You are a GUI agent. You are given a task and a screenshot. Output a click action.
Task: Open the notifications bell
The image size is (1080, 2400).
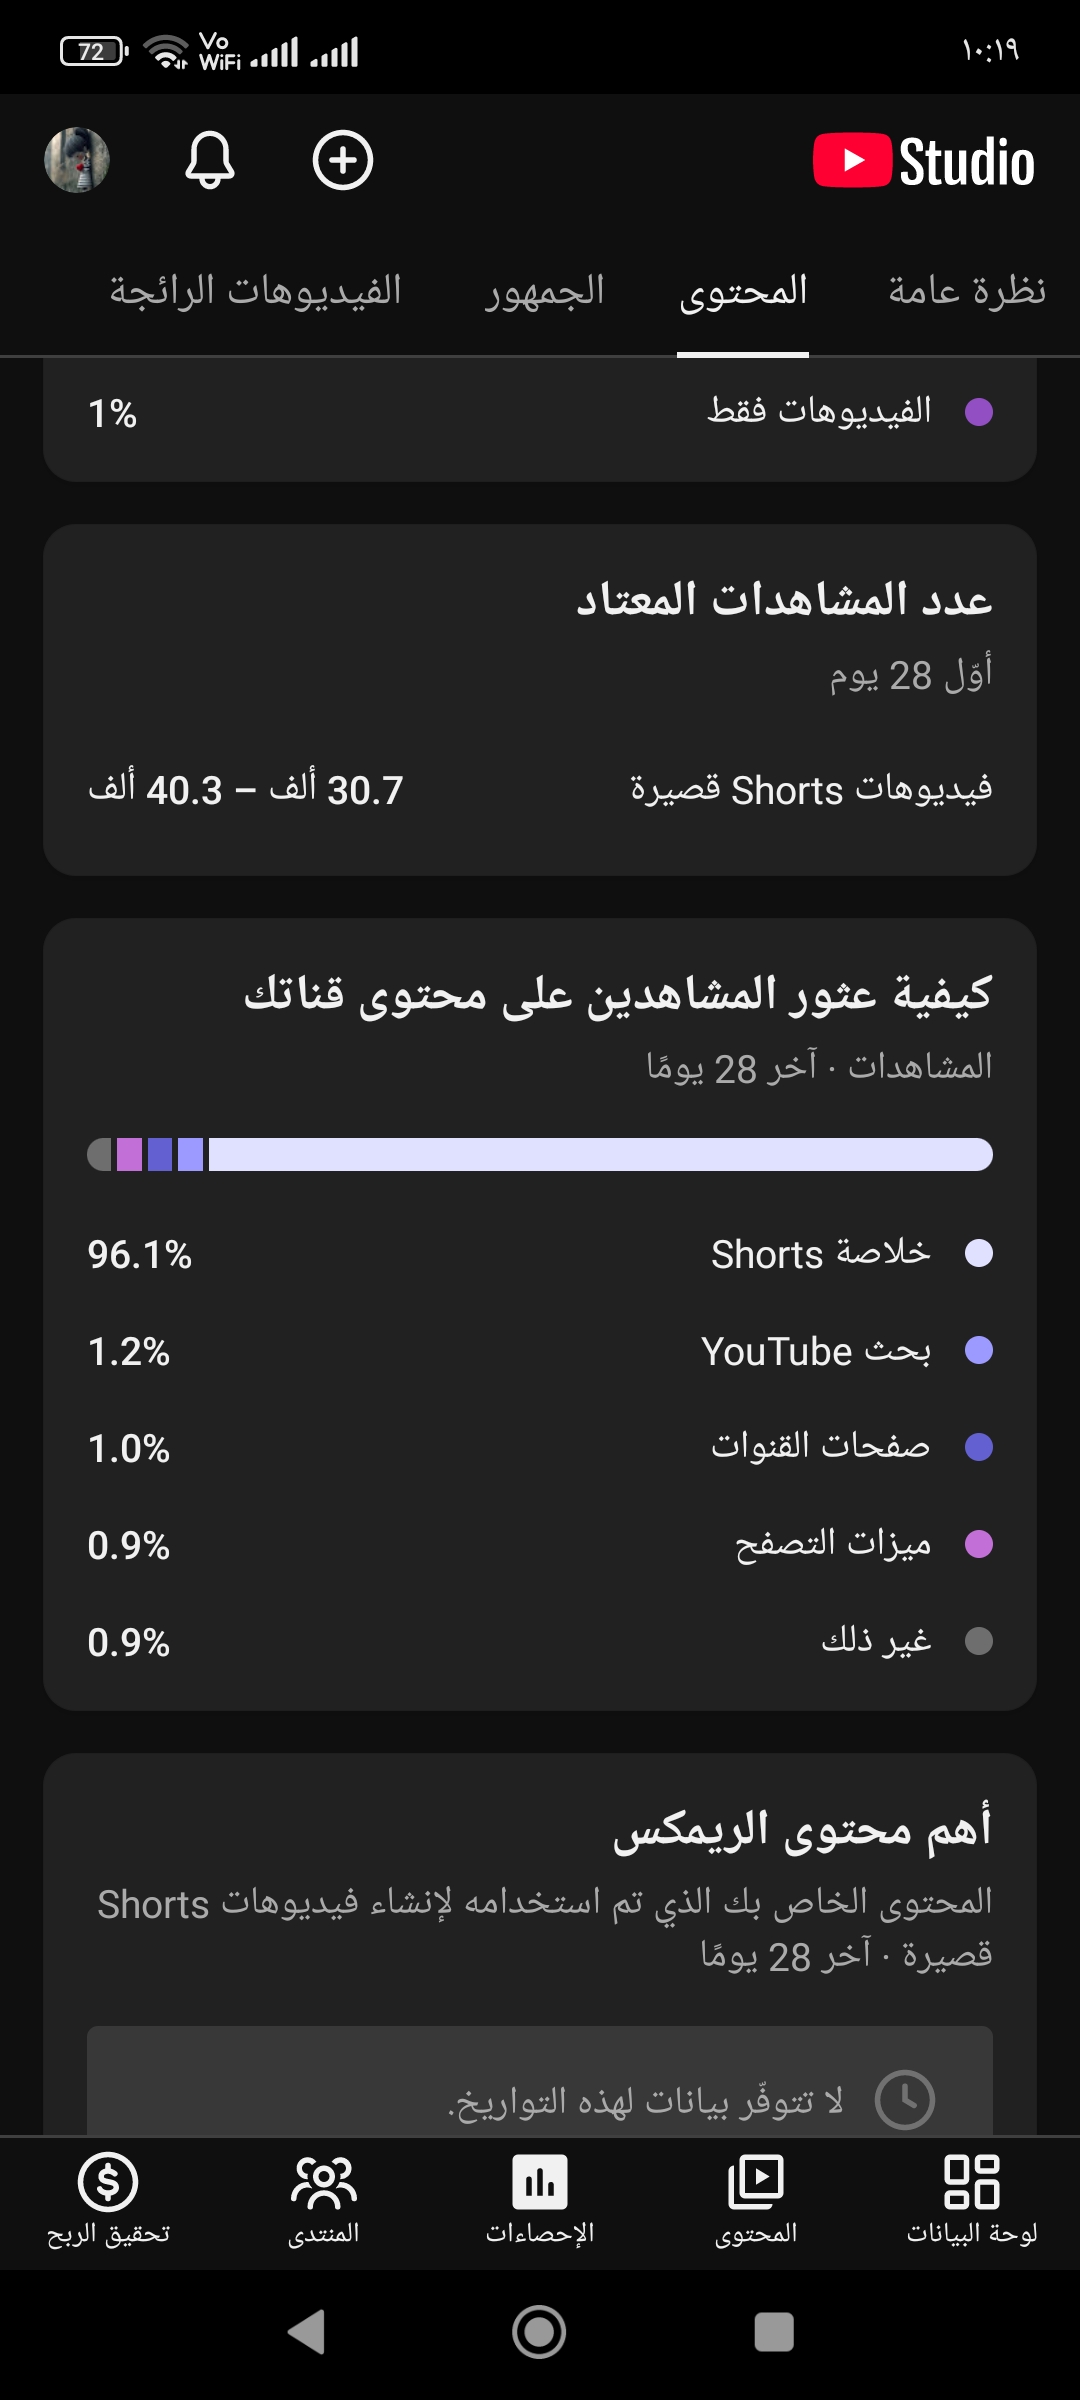pyautogui.click(x=210, y=160)
